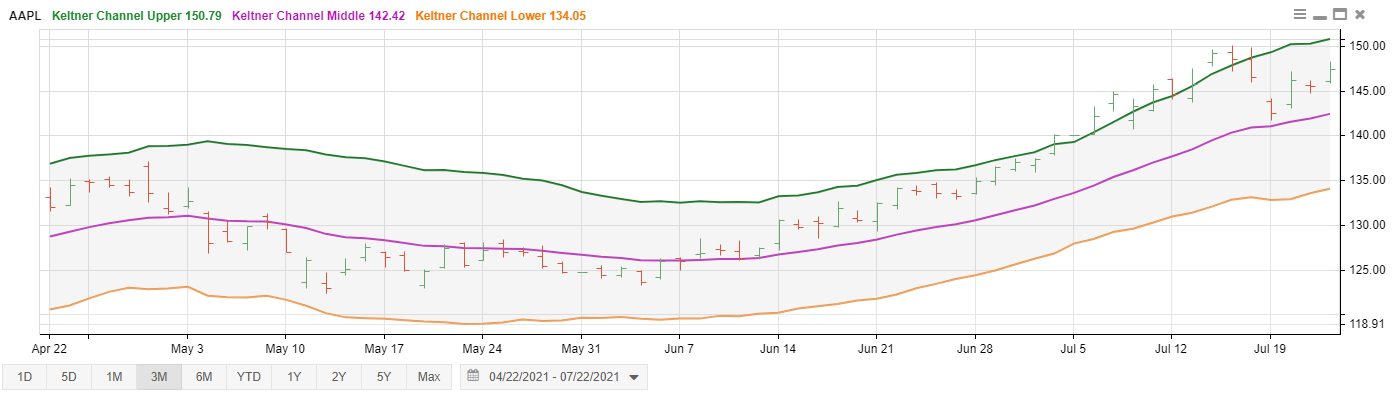This screenshot has width=1396, height=395.
Task: Switch to the 1M range
Action: (x=114, y=377)
